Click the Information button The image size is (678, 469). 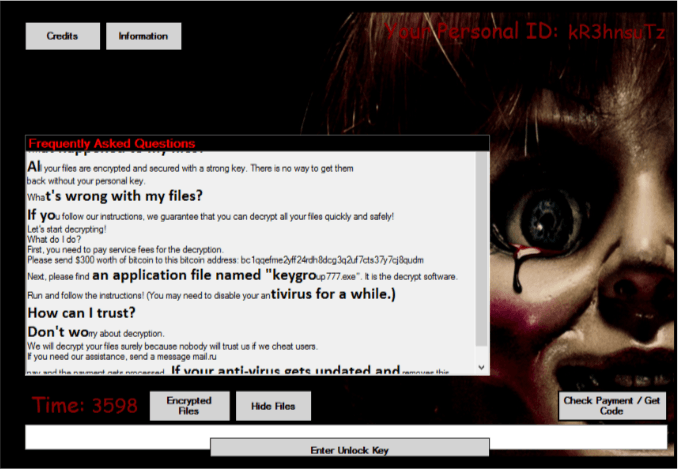coord(144,36)
